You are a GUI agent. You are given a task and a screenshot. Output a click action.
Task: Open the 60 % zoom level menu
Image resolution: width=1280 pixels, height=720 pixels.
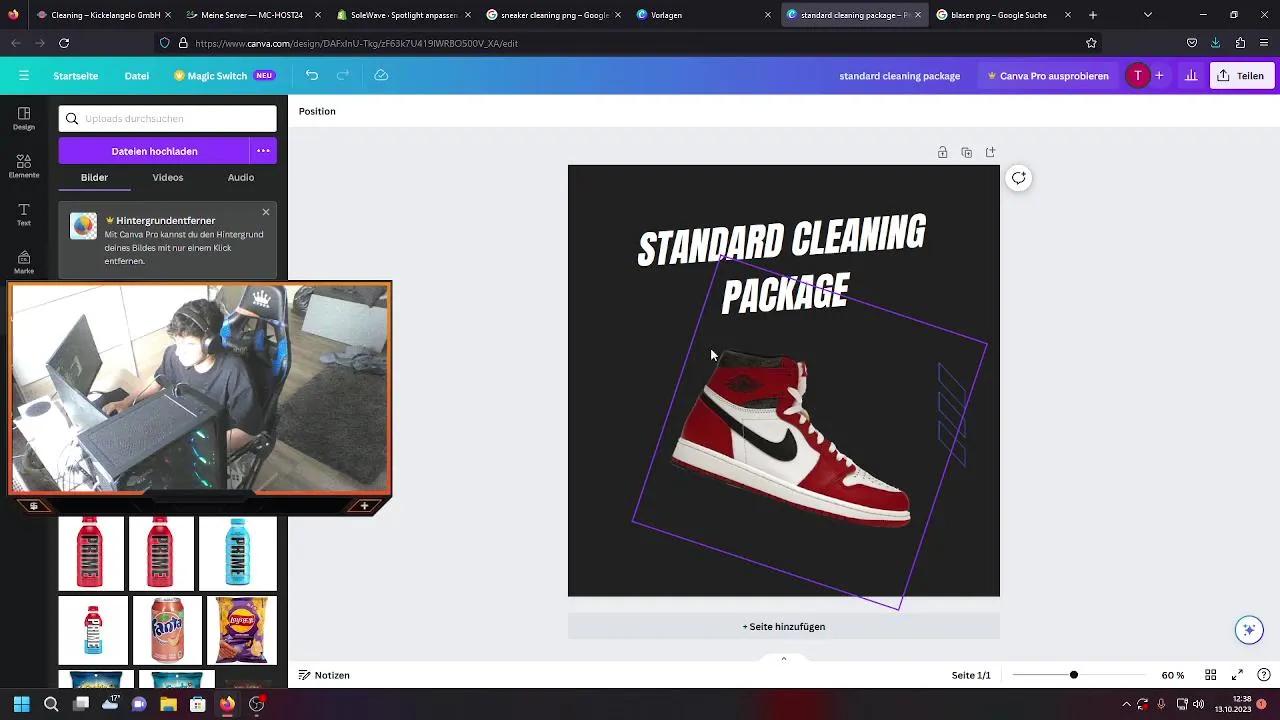point(1172,675)
